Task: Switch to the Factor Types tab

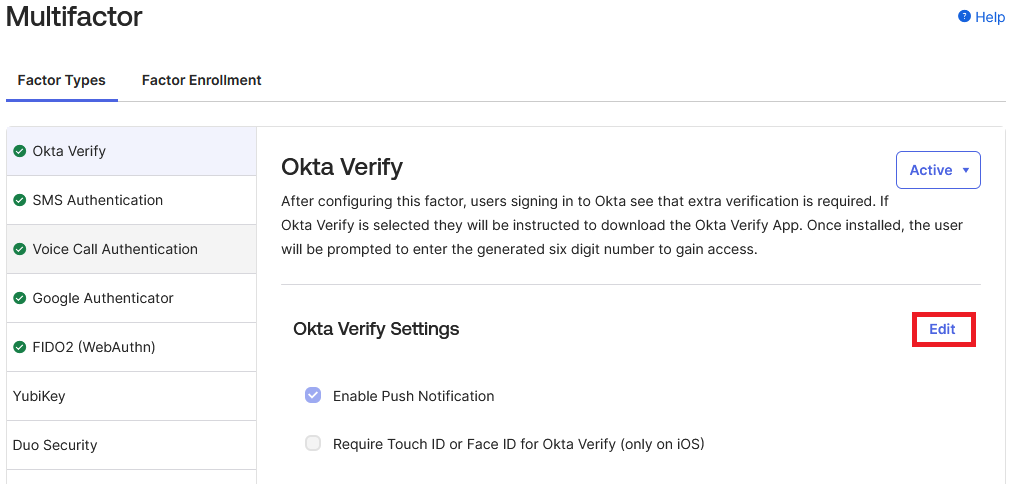Action: click(x=62, y=80)
